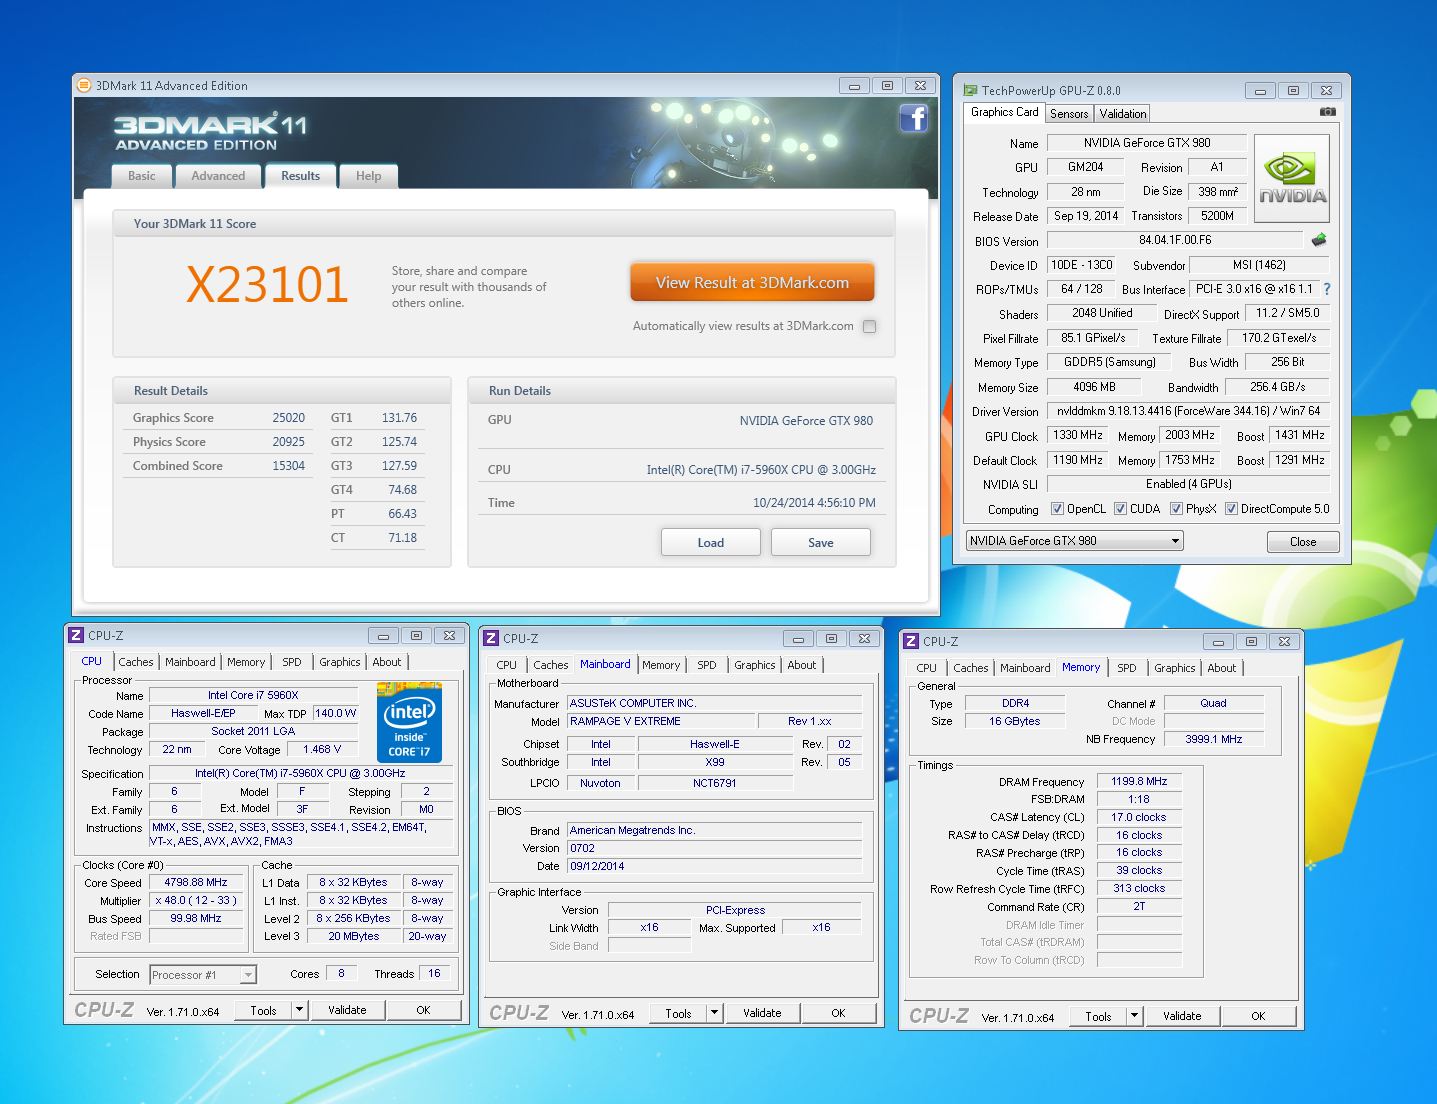
Task: Click the Core Voltage value 1.468 V
Action: [x=322, y=749]
